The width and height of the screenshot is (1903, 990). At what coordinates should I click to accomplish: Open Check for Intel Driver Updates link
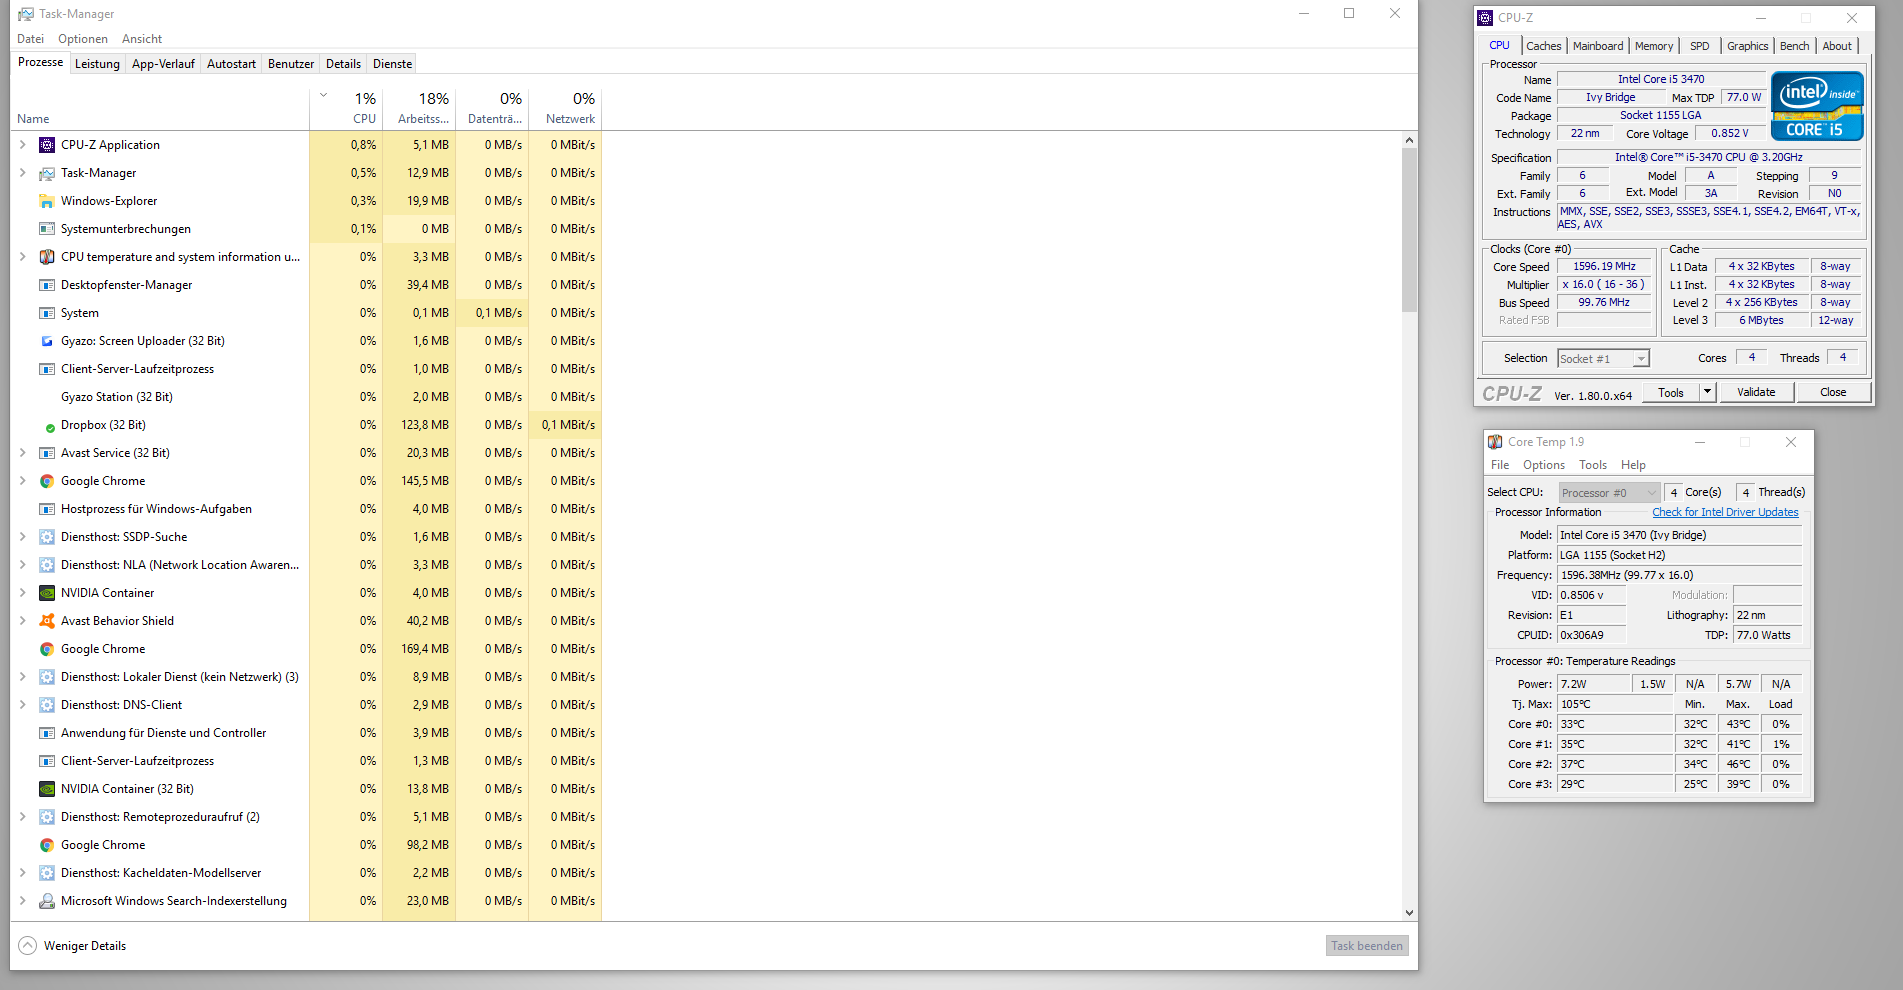click(1725, 512)
